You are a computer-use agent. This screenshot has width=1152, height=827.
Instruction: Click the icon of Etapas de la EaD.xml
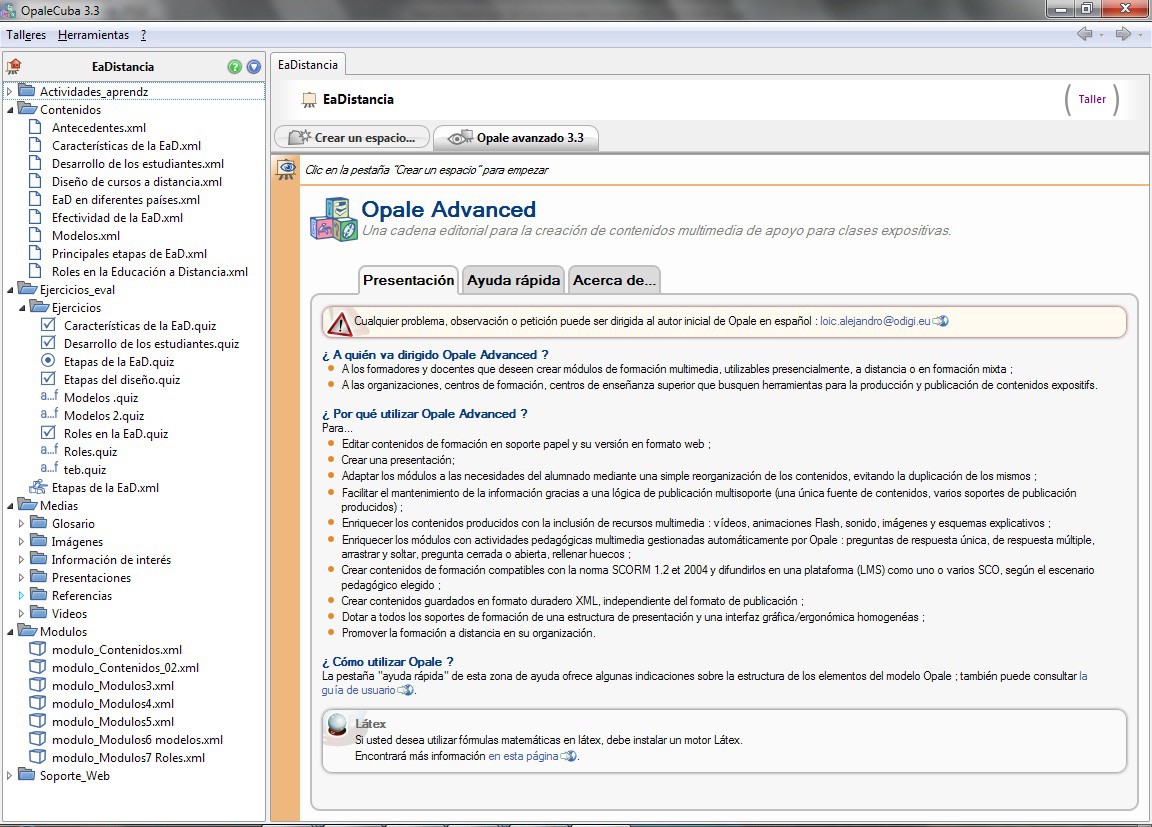(x=38, y=487)
